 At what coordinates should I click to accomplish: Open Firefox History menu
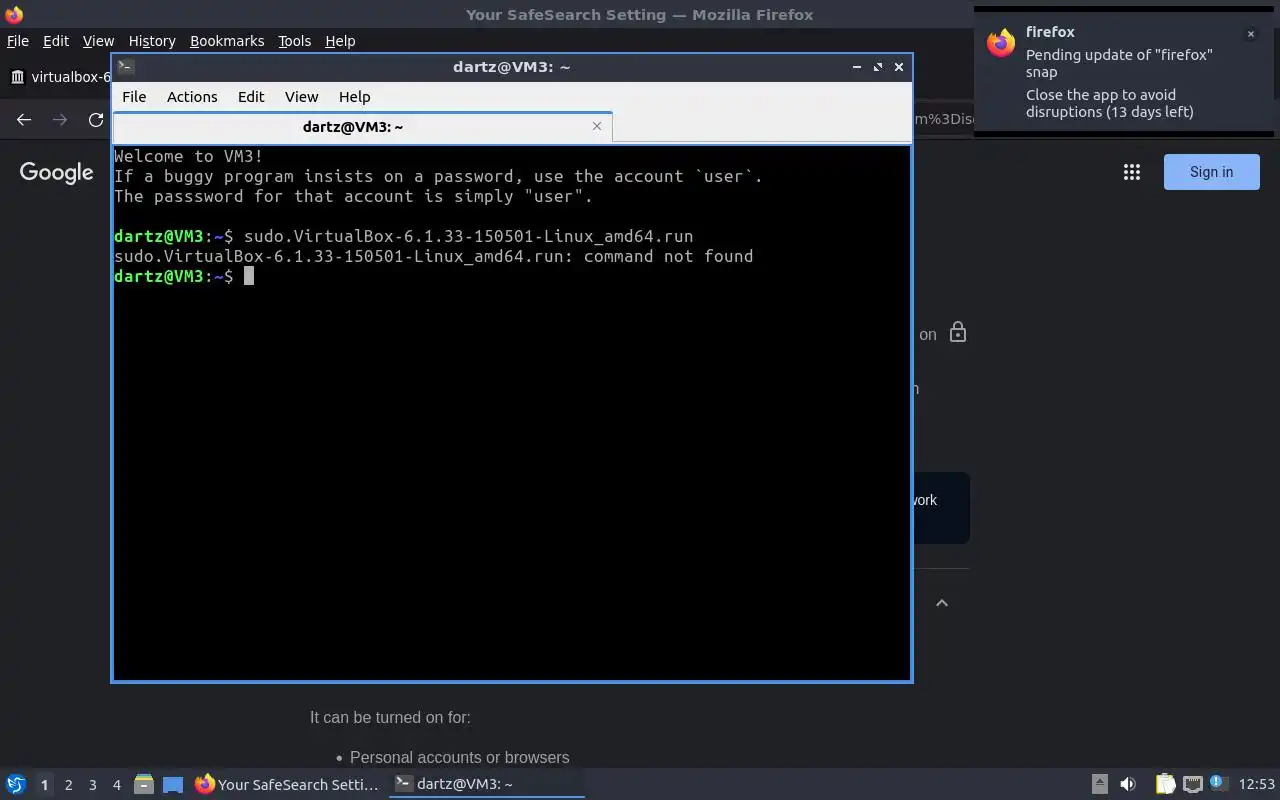point(152,41)
